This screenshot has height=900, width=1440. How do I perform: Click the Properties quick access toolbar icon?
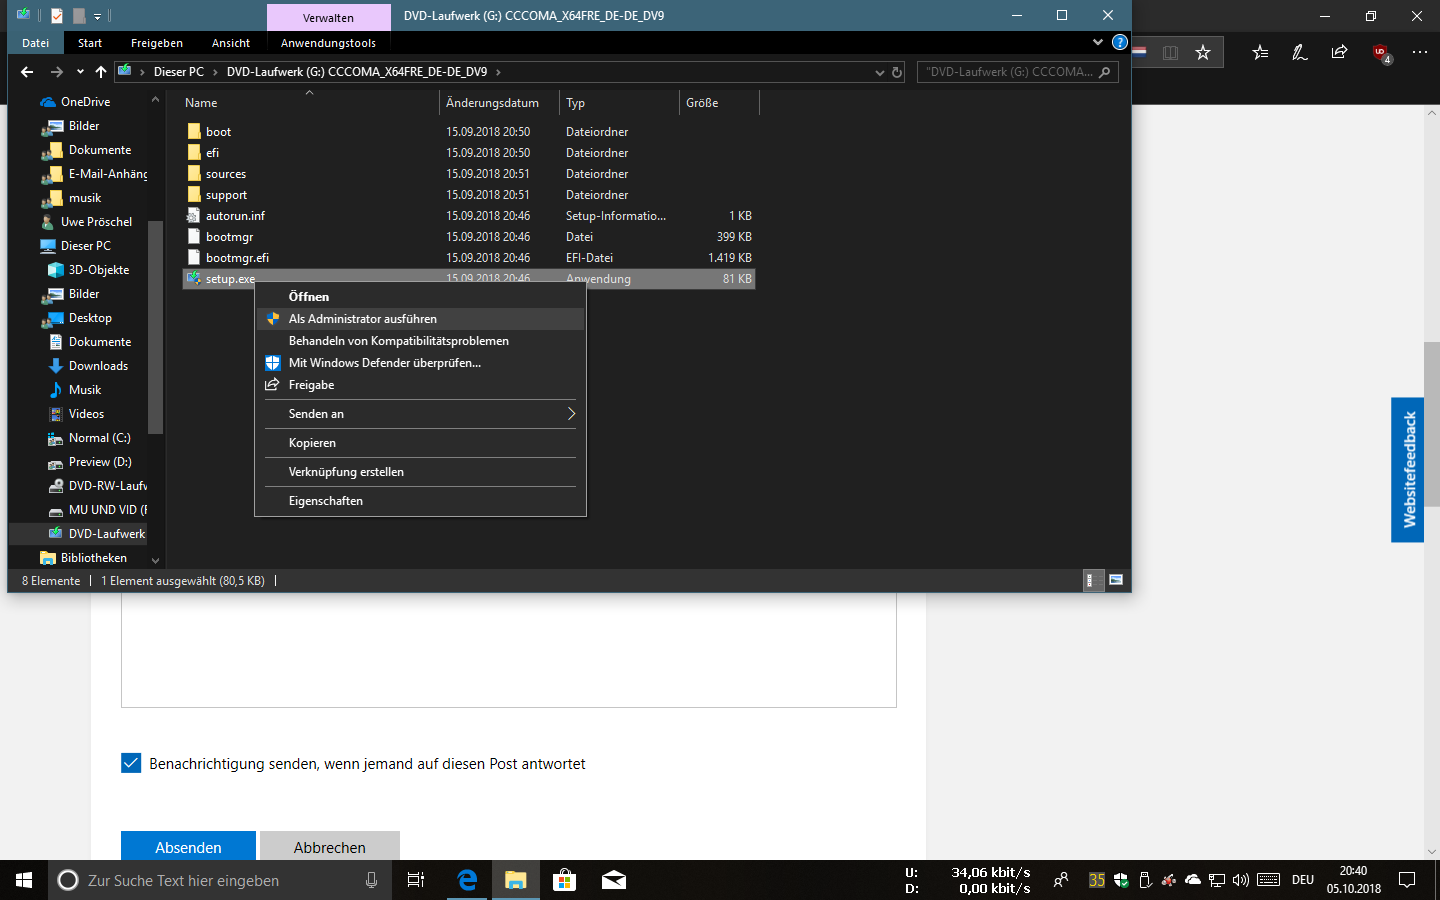(x=57, y=16)
